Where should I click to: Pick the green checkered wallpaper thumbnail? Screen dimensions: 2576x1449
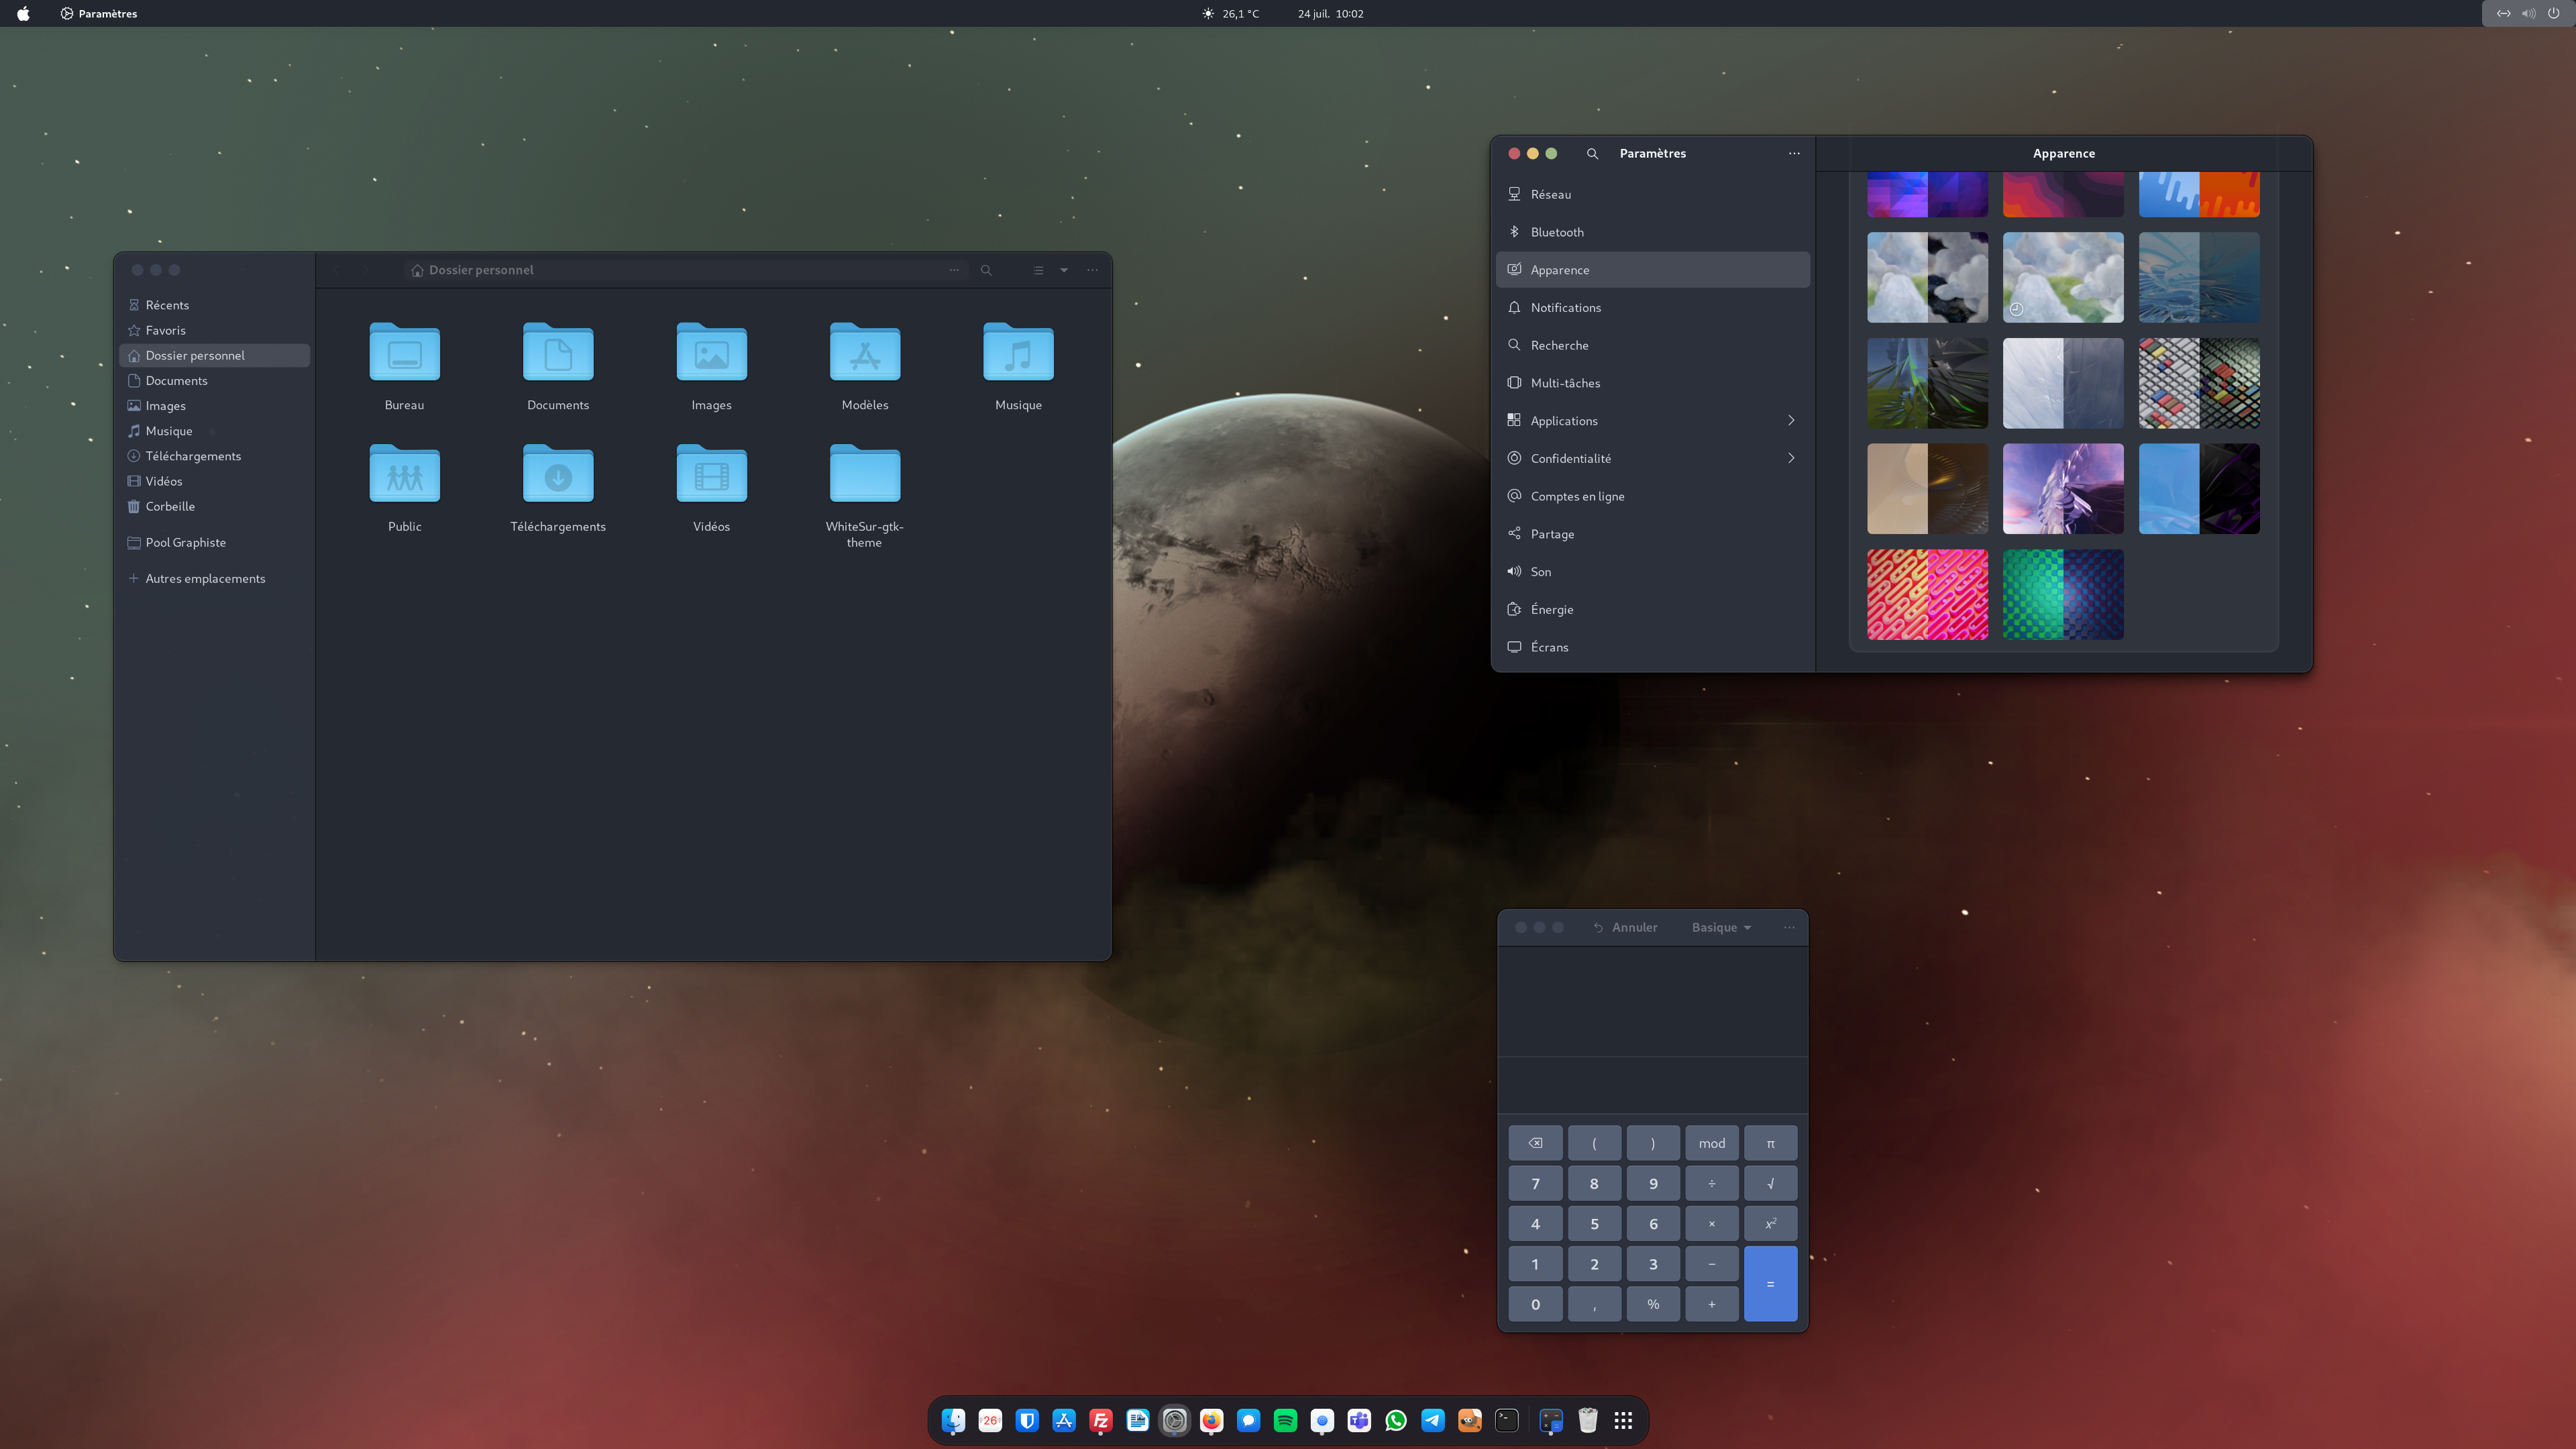[x=2063, y=594]
